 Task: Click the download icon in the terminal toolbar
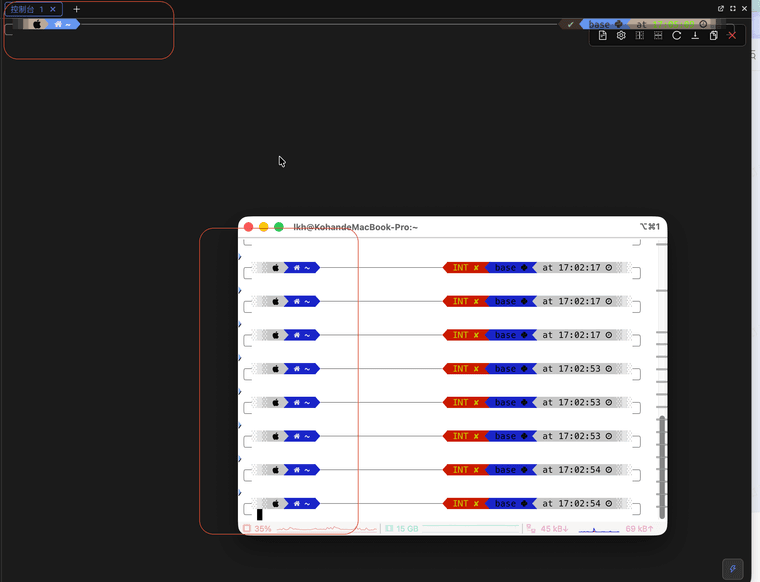point(695,35)
